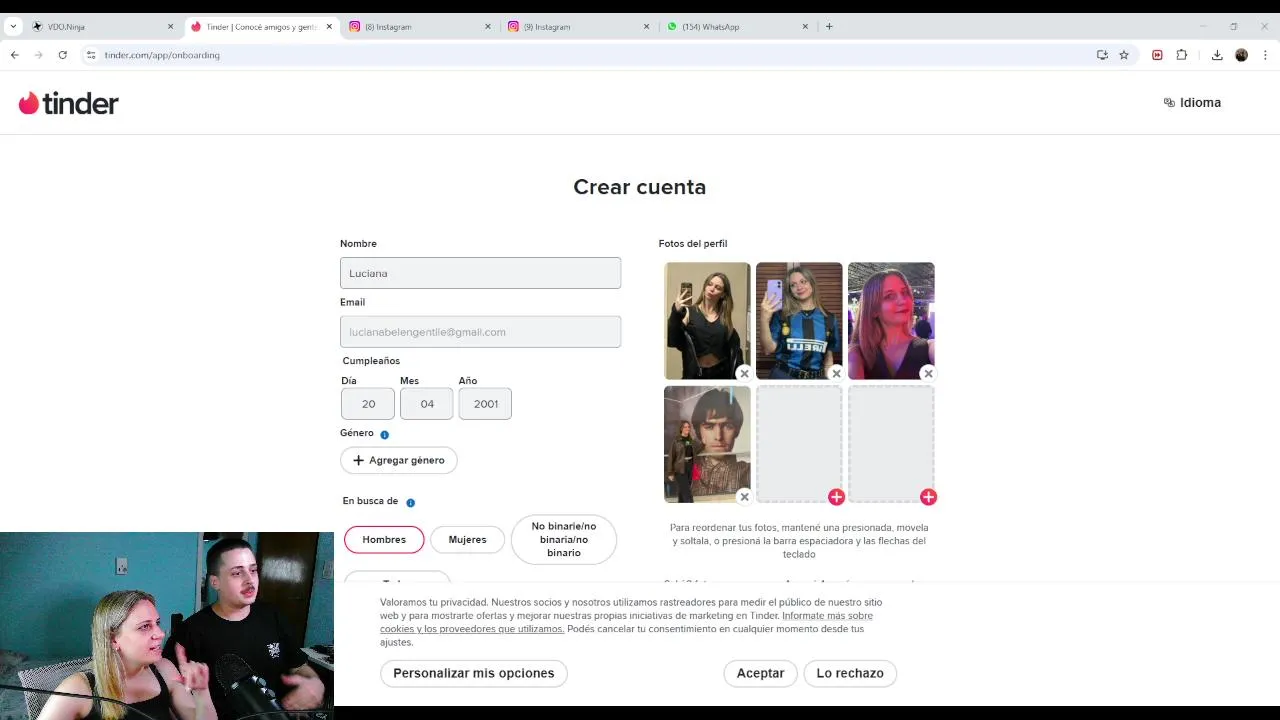Click the Año birthday field
This screenshot has height=720, width=1280.
click(485, 404)
